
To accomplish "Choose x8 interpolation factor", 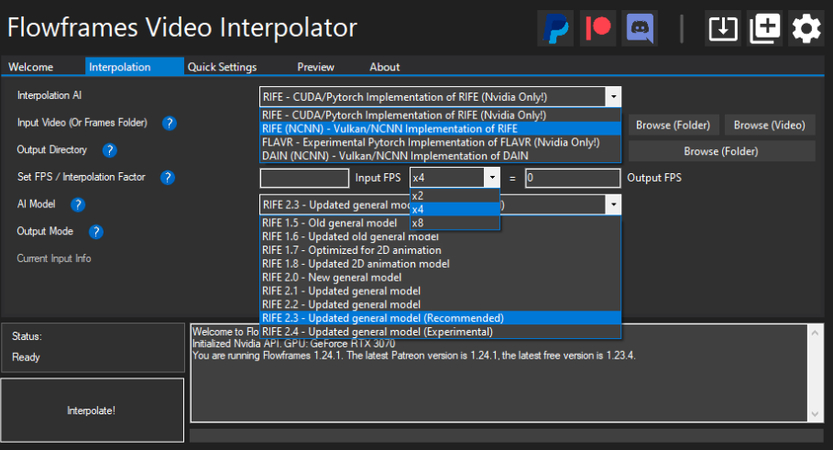I will 455,223.
